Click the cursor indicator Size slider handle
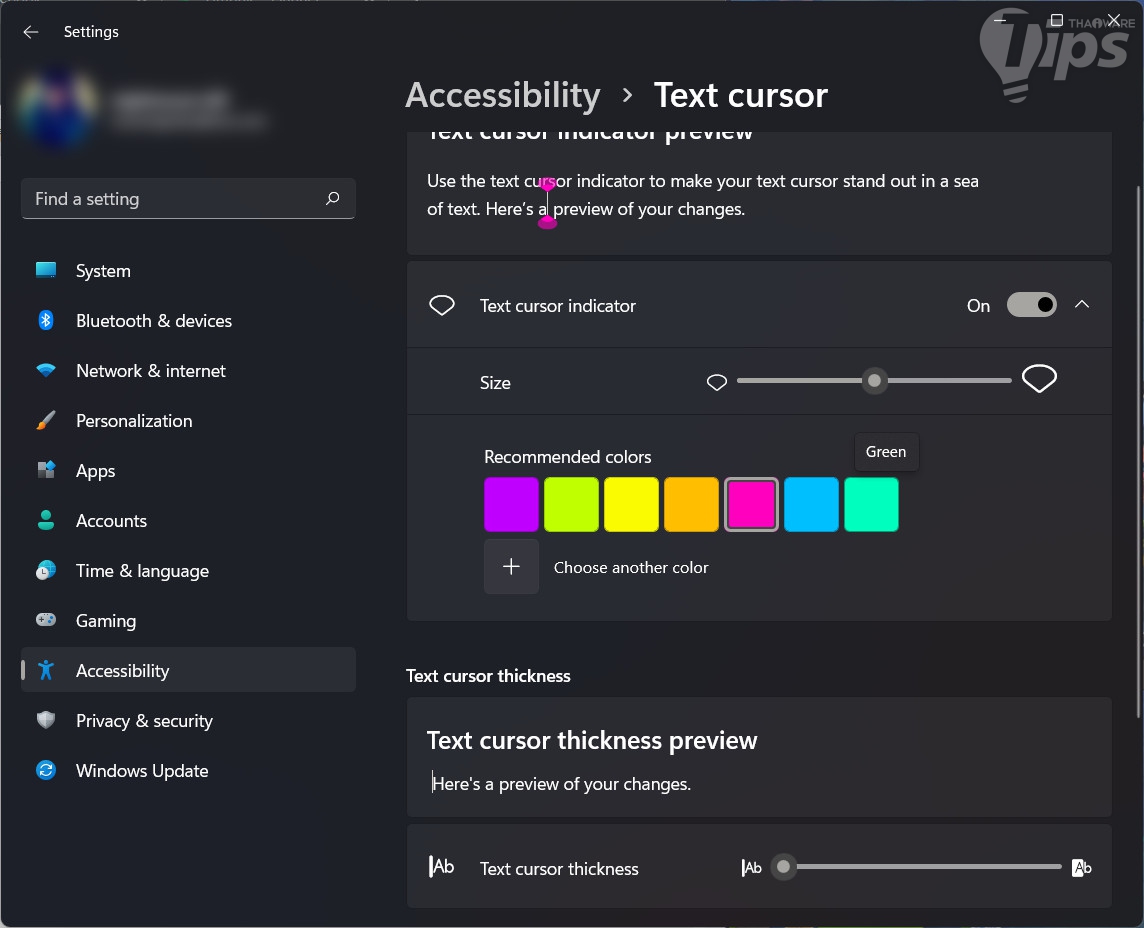Viewport: 1144px width, 928px height. click(x=874, y=380)
